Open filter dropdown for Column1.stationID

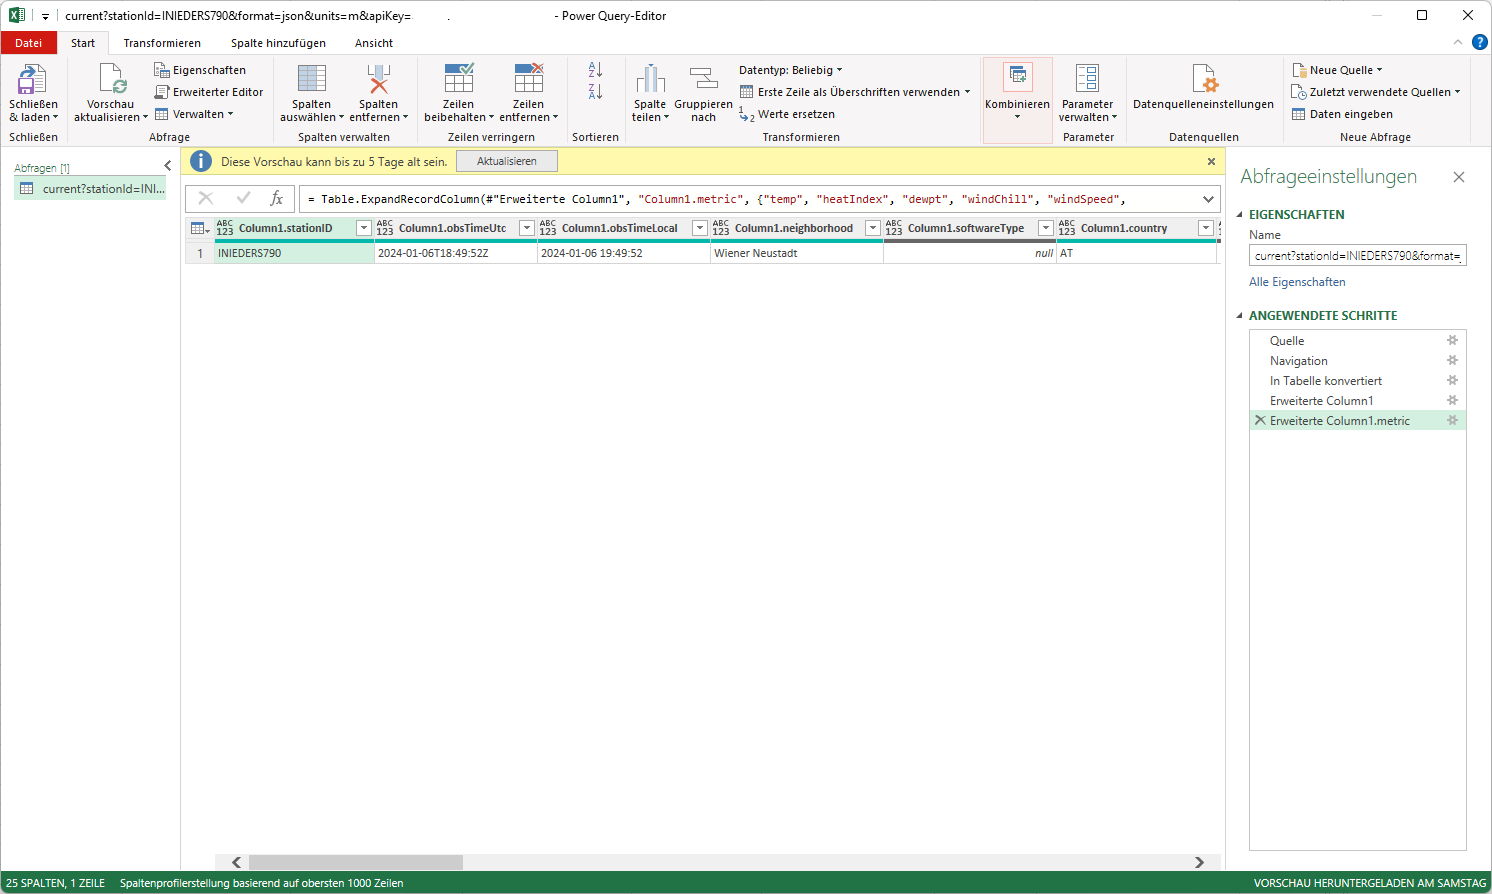(x=364, y=228)
